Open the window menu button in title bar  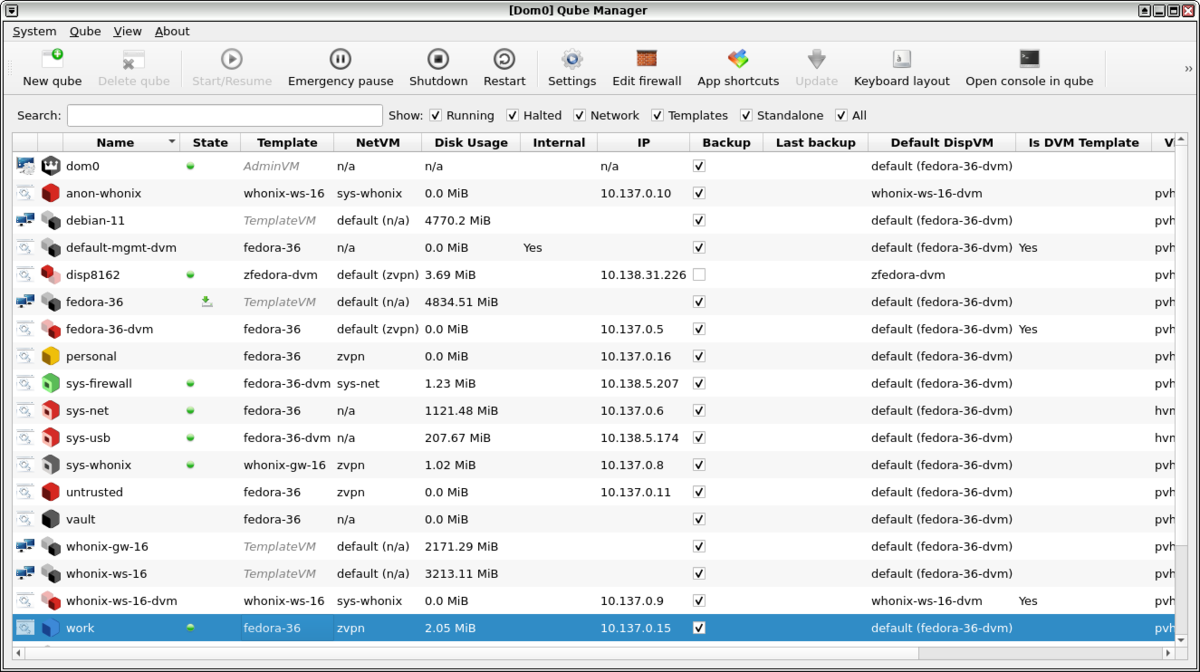[11, 10]
